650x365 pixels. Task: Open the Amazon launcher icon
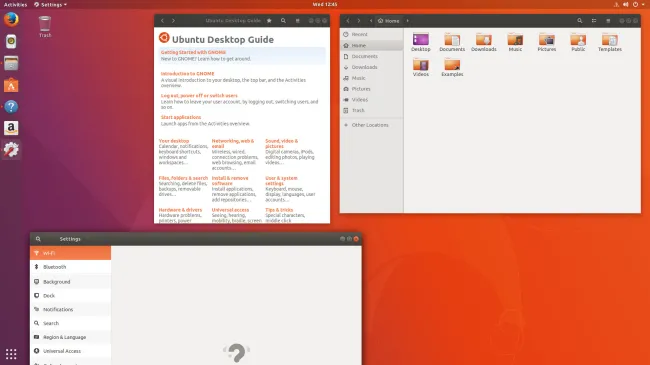tap(11, 128)
